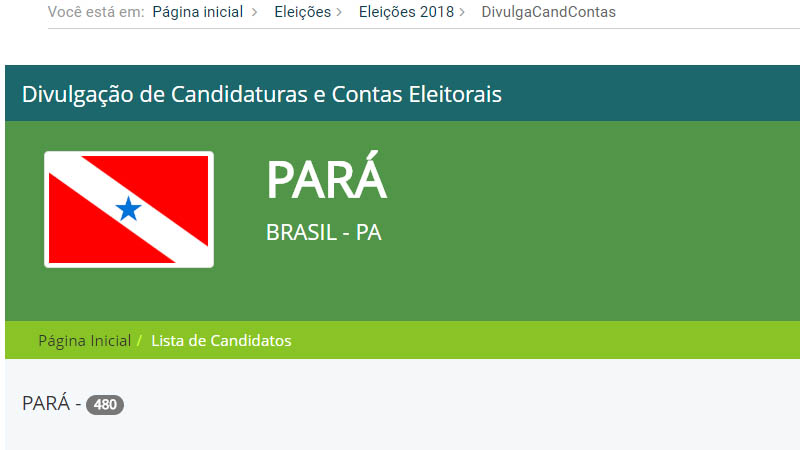The height and width of the screenshot is (450, 800).
Task: Click the chevron after Eleições 2018
Action: click(x=462, y=13)
